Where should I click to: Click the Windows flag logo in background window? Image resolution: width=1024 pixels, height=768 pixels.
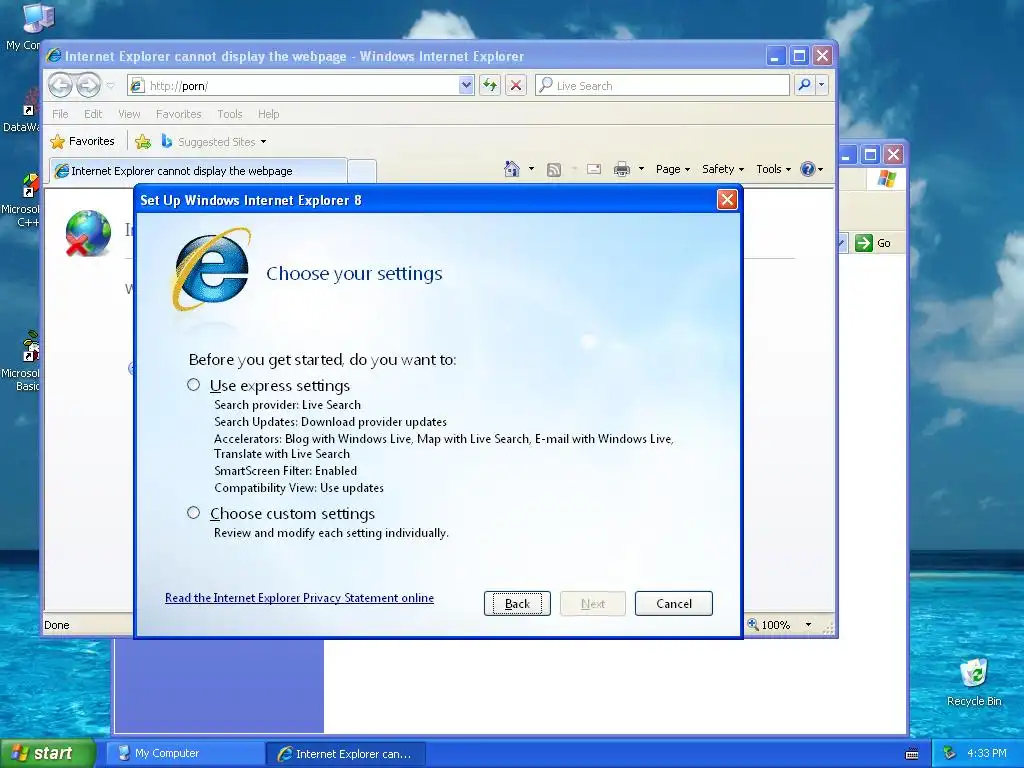point(887,178)
